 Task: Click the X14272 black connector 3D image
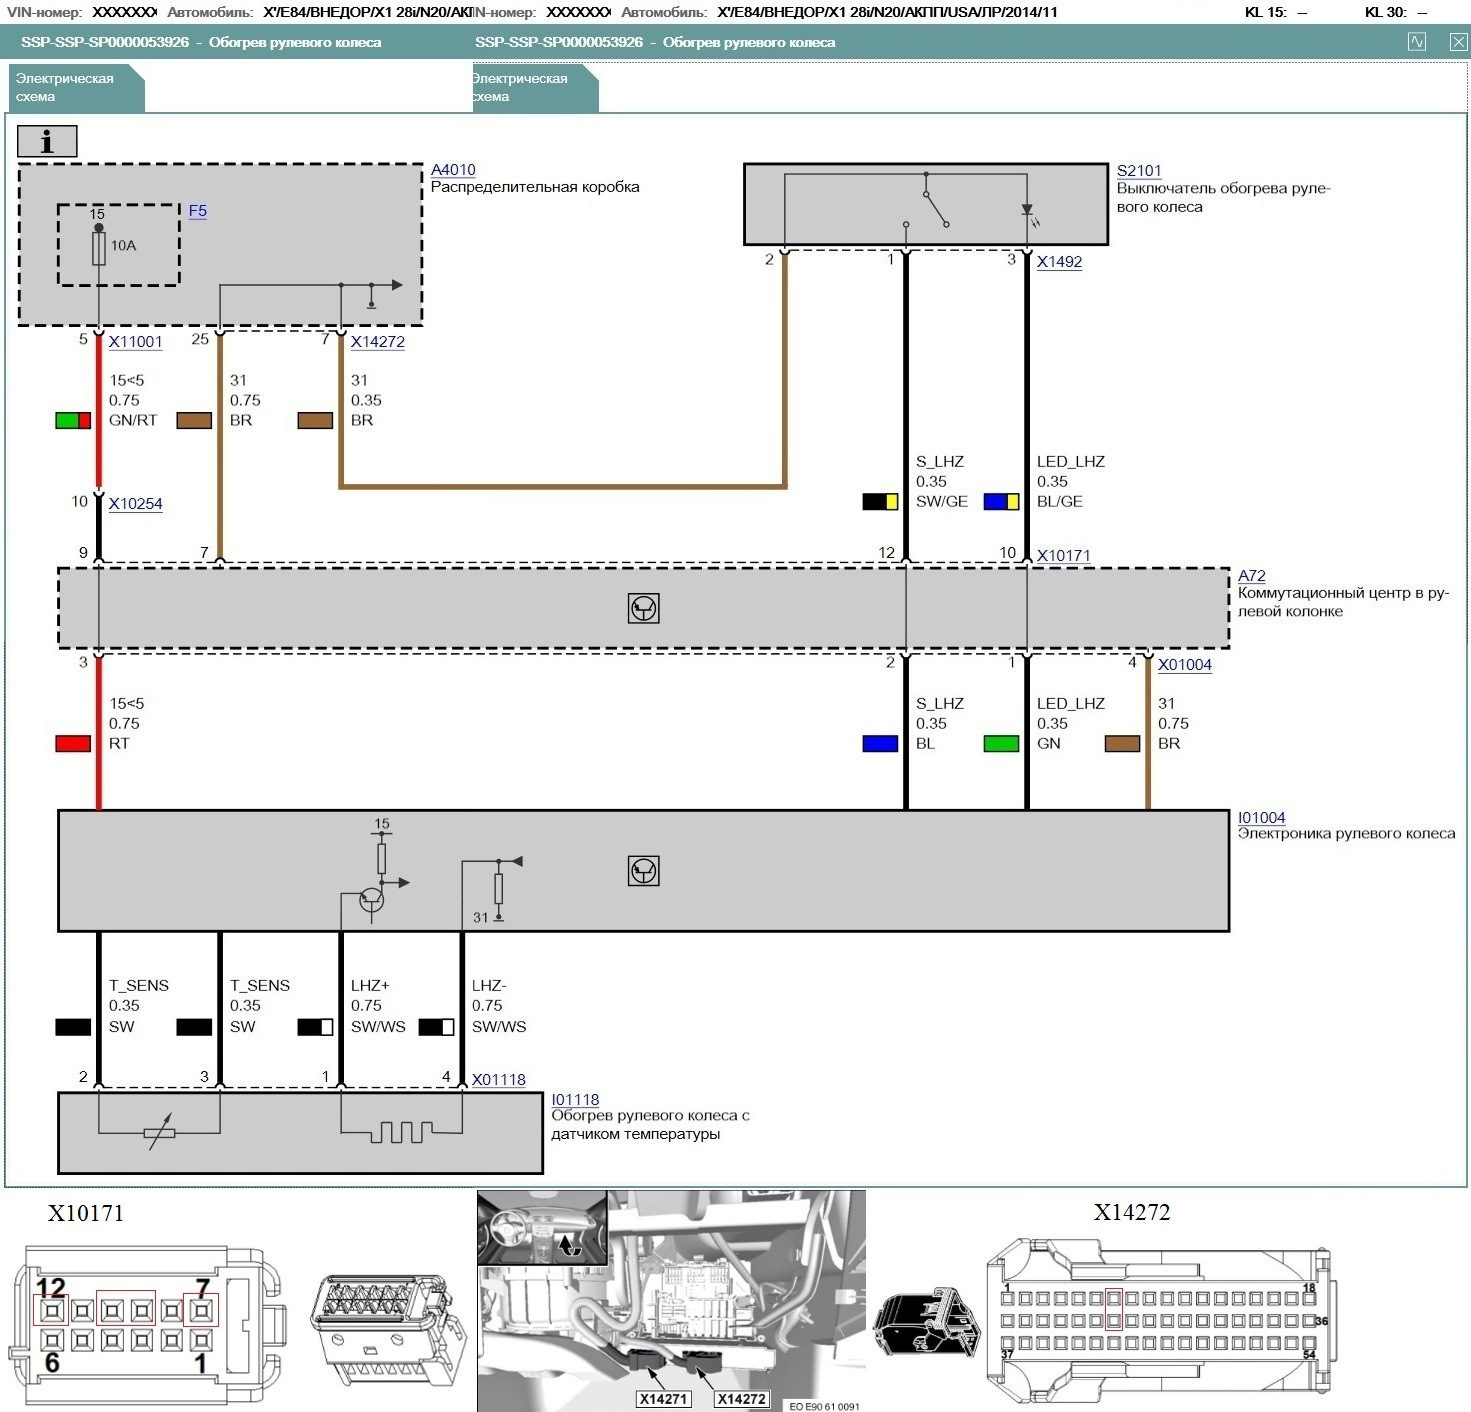tap(927, 1322)
